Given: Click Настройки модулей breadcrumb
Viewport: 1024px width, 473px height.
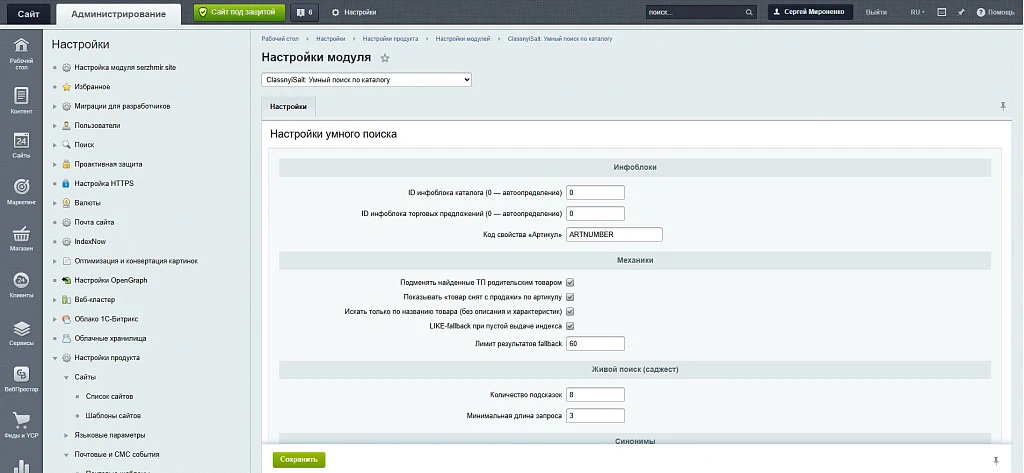Looking at the screenshot, I should click(x=463, y=39).
